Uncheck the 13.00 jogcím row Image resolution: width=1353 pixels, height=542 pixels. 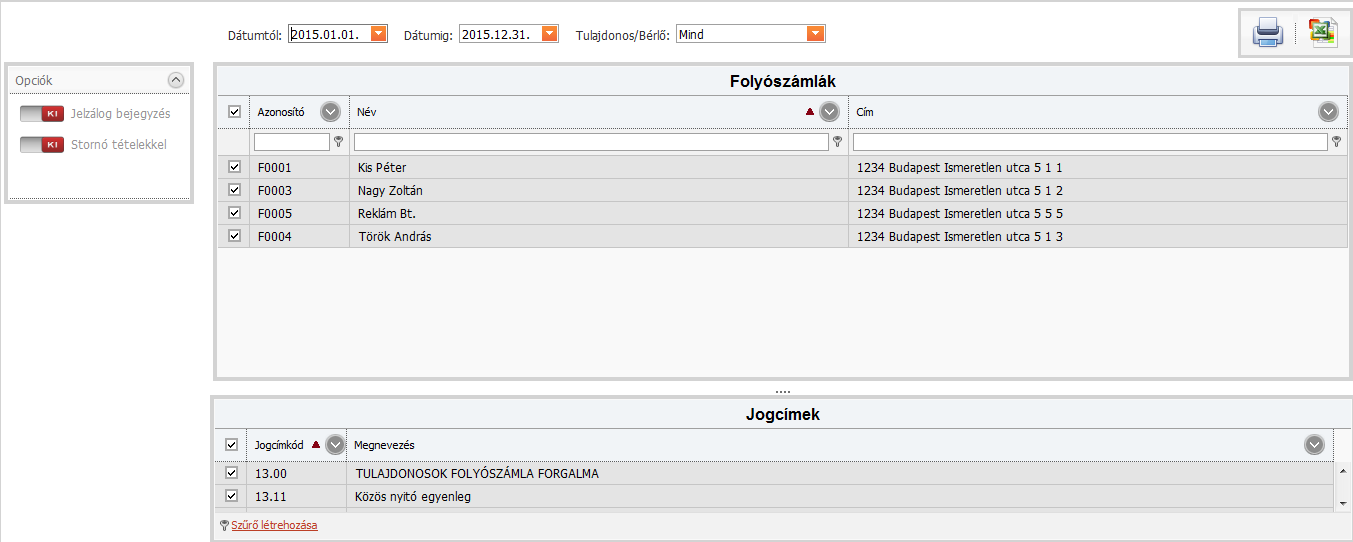point(231,473)
